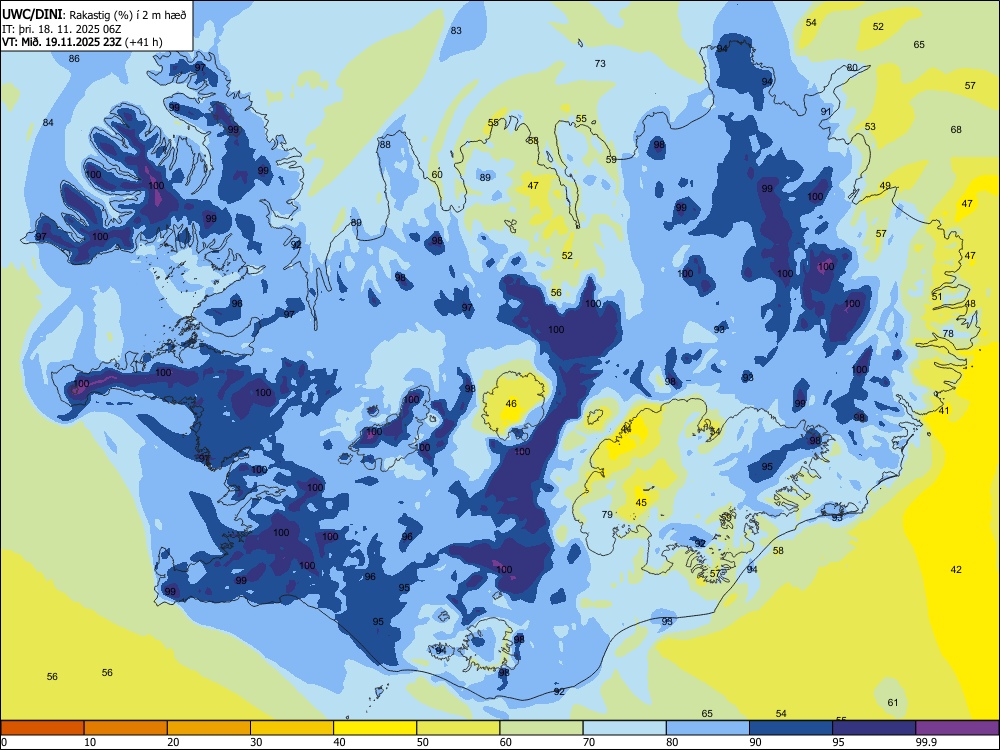Screen dimensions: 1000x750
Task: Click the map value '88'
Action: (x=385, y=145)
